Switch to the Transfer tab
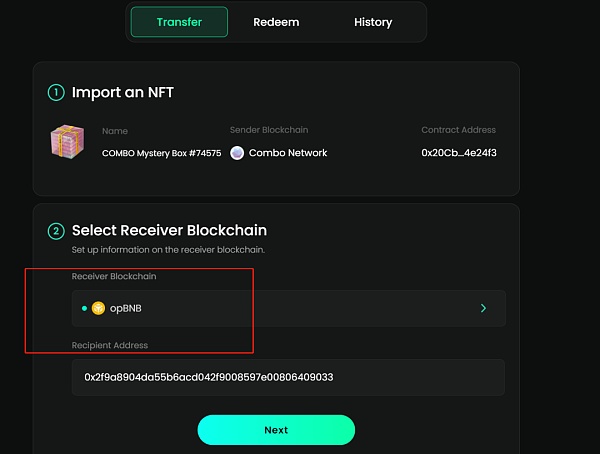The height and width of the screenshot is (454, 600). click(x=179, y=22)
